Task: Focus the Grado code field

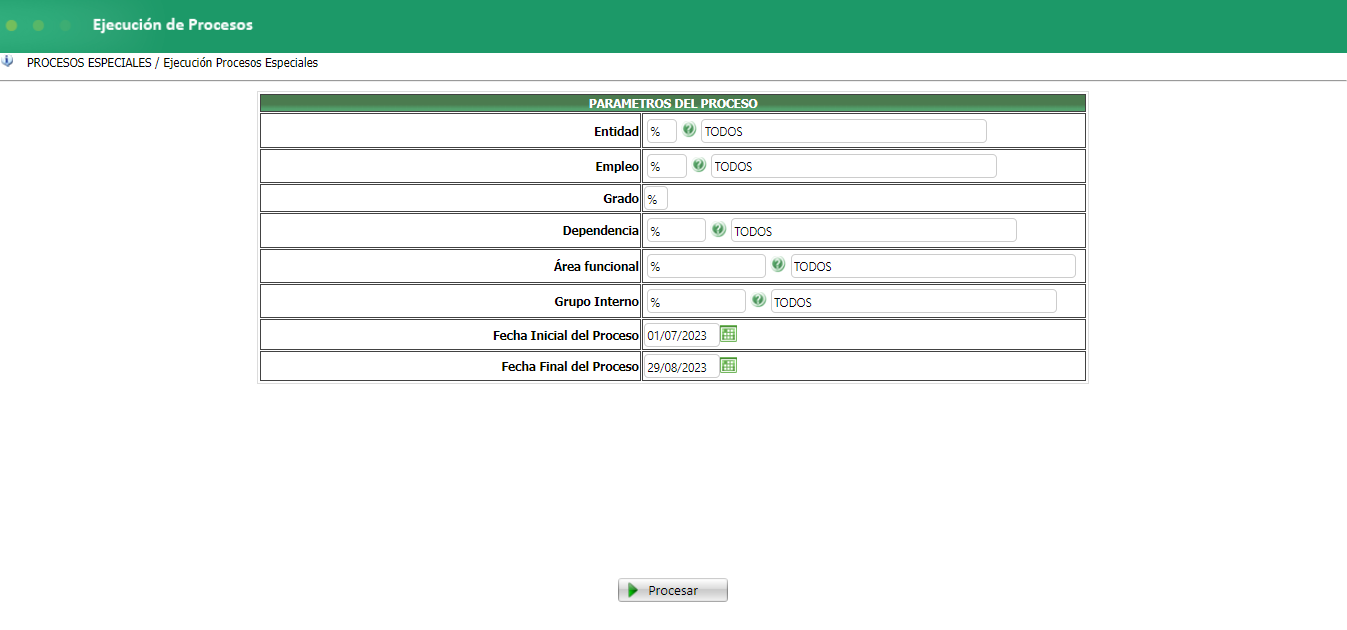Action: (656, 198)
